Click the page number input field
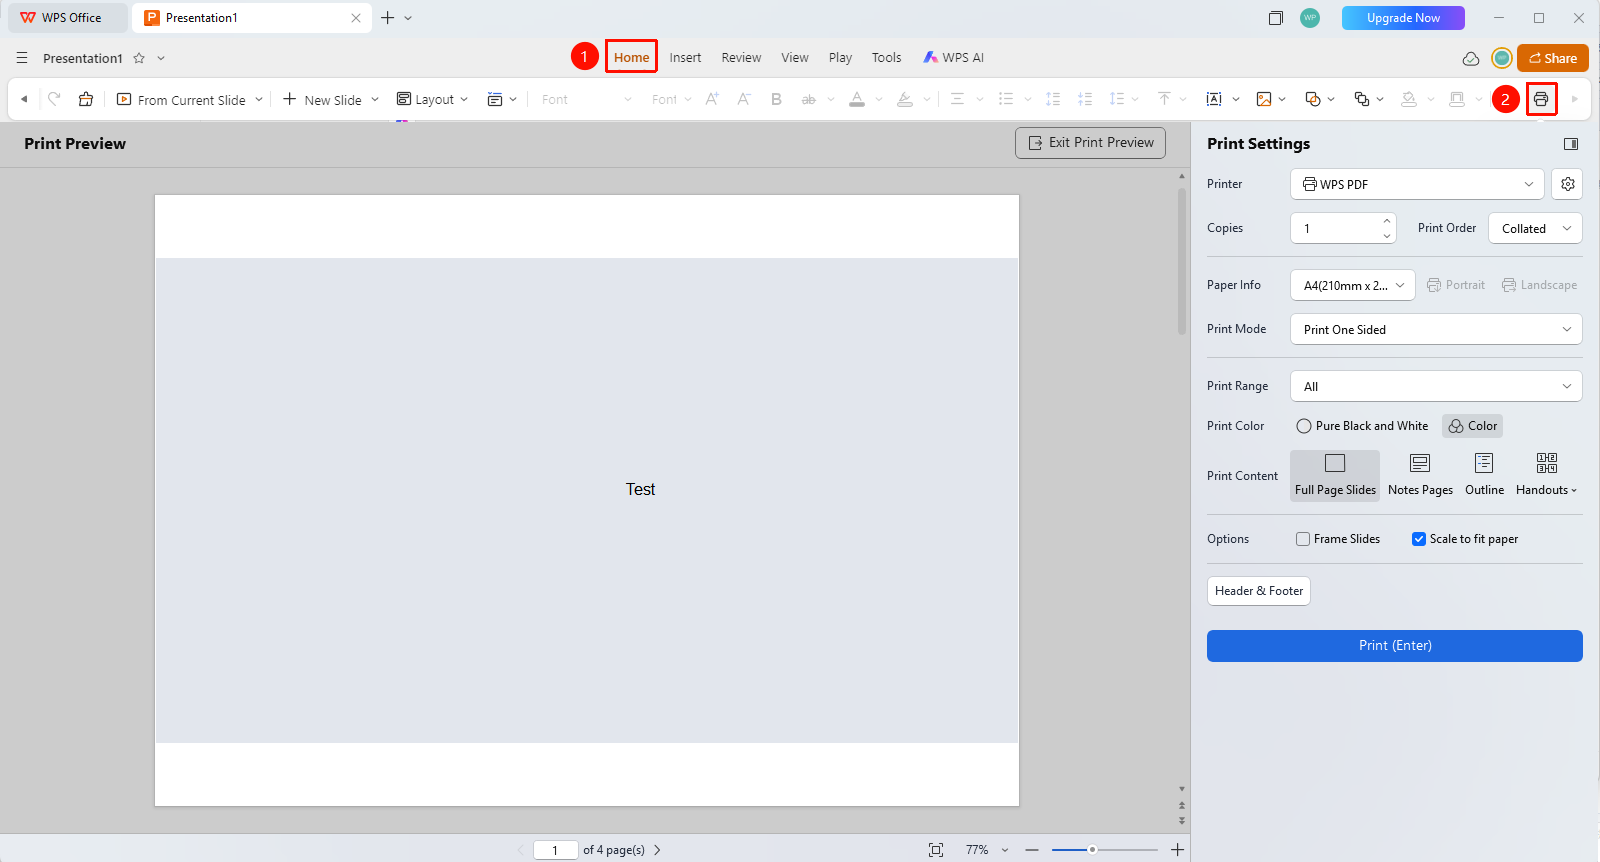The height and width of the screenshot is (862, 1600). pyautogui.click(x=555, y=850)
